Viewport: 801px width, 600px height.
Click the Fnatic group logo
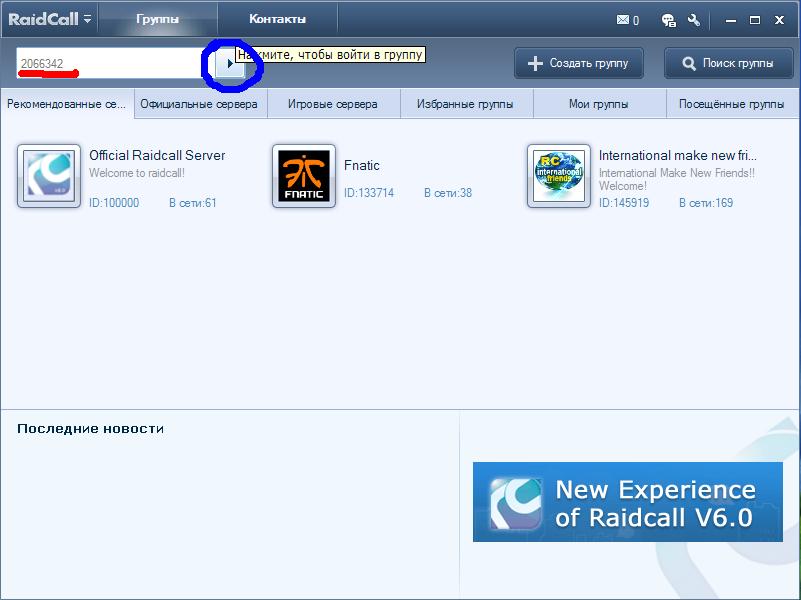click(304, 176)
